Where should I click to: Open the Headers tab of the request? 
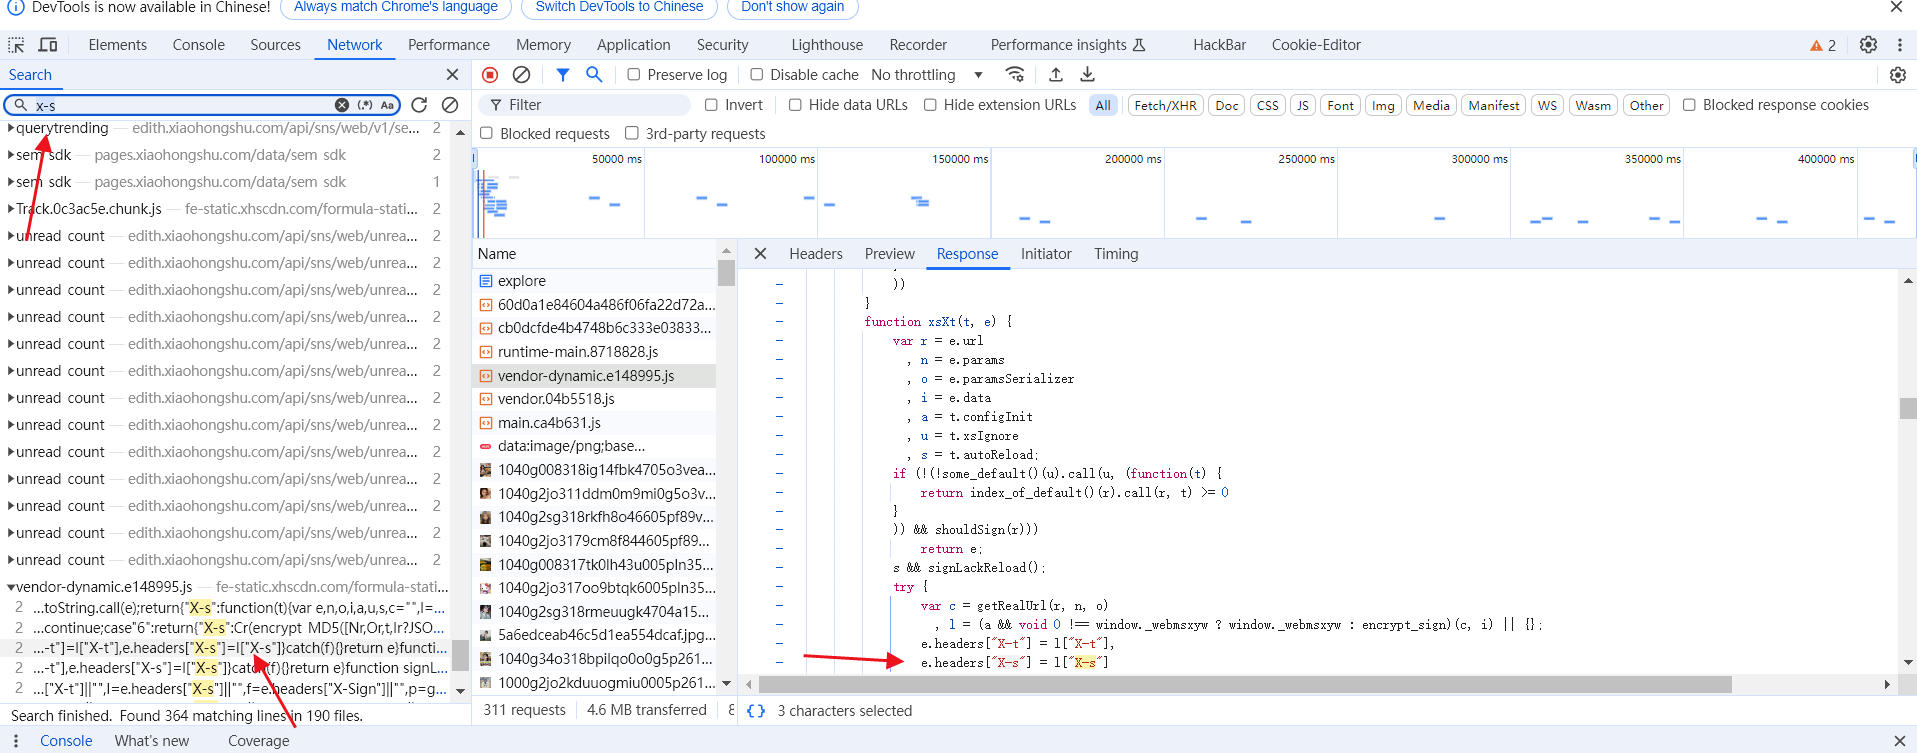(x=815, y=254)
